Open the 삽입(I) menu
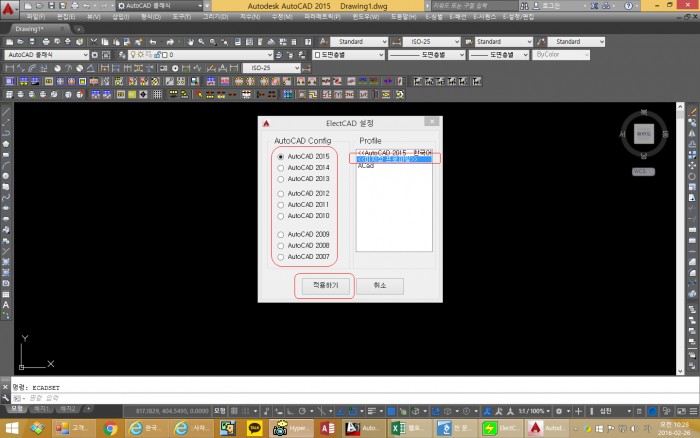 point(121,17)
